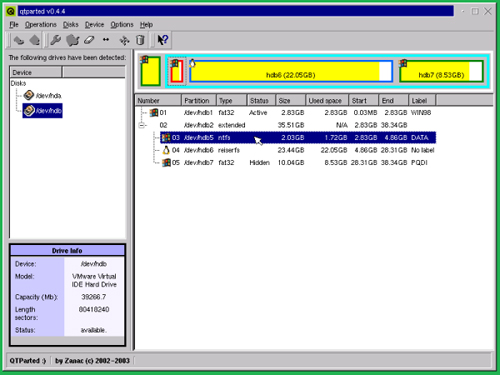Click the Device column header in drive list
The width and height of the screenshot is (500, 375).
pos(36,72)
